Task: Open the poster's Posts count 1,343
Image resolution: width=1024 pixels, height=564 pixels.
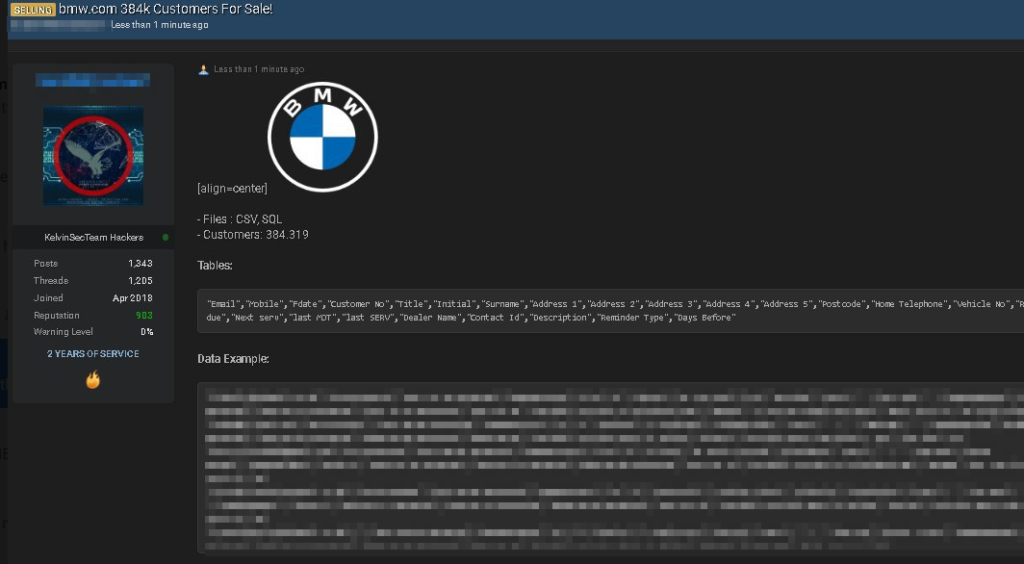Action: point(140,264)
